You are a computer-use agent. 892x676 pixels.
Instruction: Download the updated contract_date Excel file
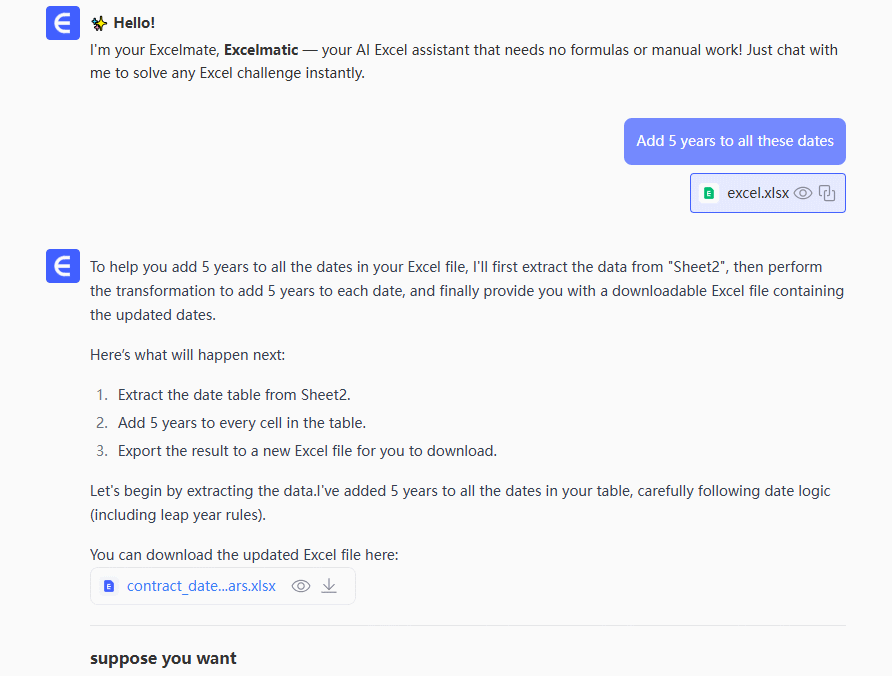point(329,586)
